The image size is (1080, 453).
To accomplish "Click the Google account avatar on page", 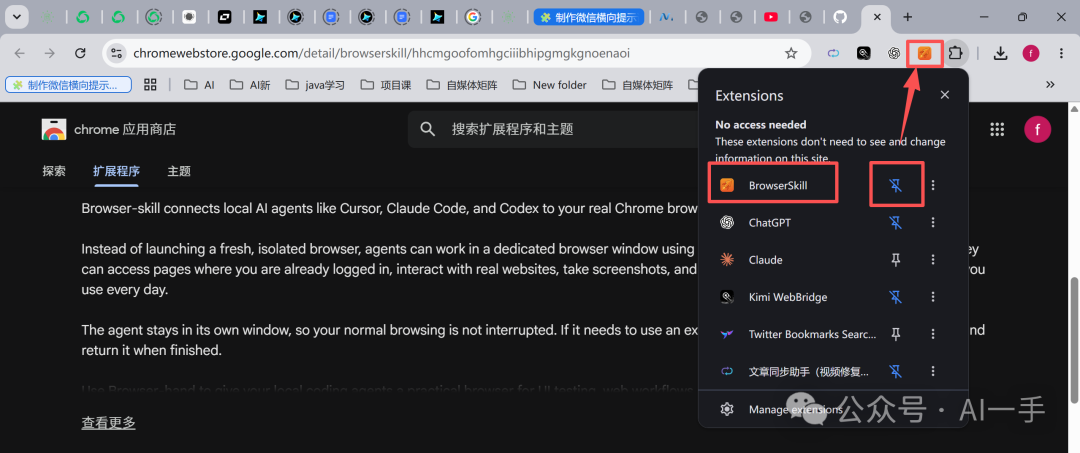I will pyautogui.click(x=1037, y=129).
